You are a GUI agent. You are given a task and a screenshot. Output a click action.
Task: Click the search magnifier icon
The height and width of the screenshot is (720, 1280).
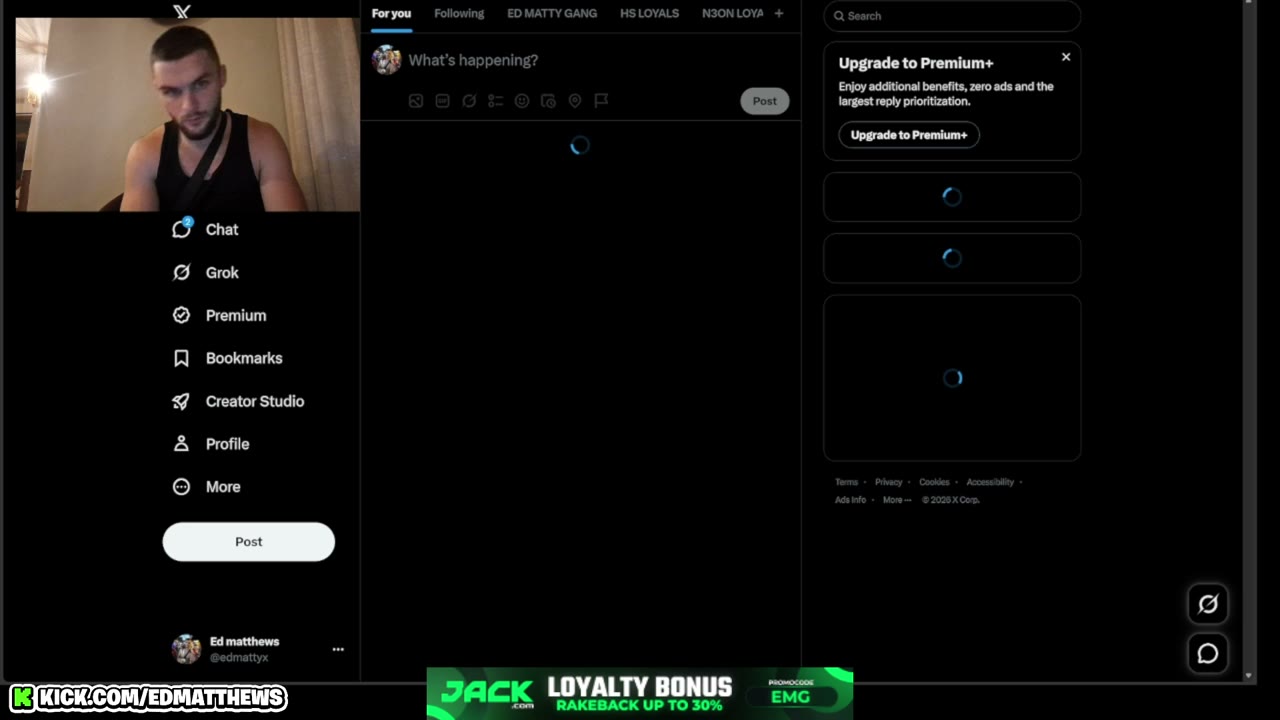pos(840,16)
